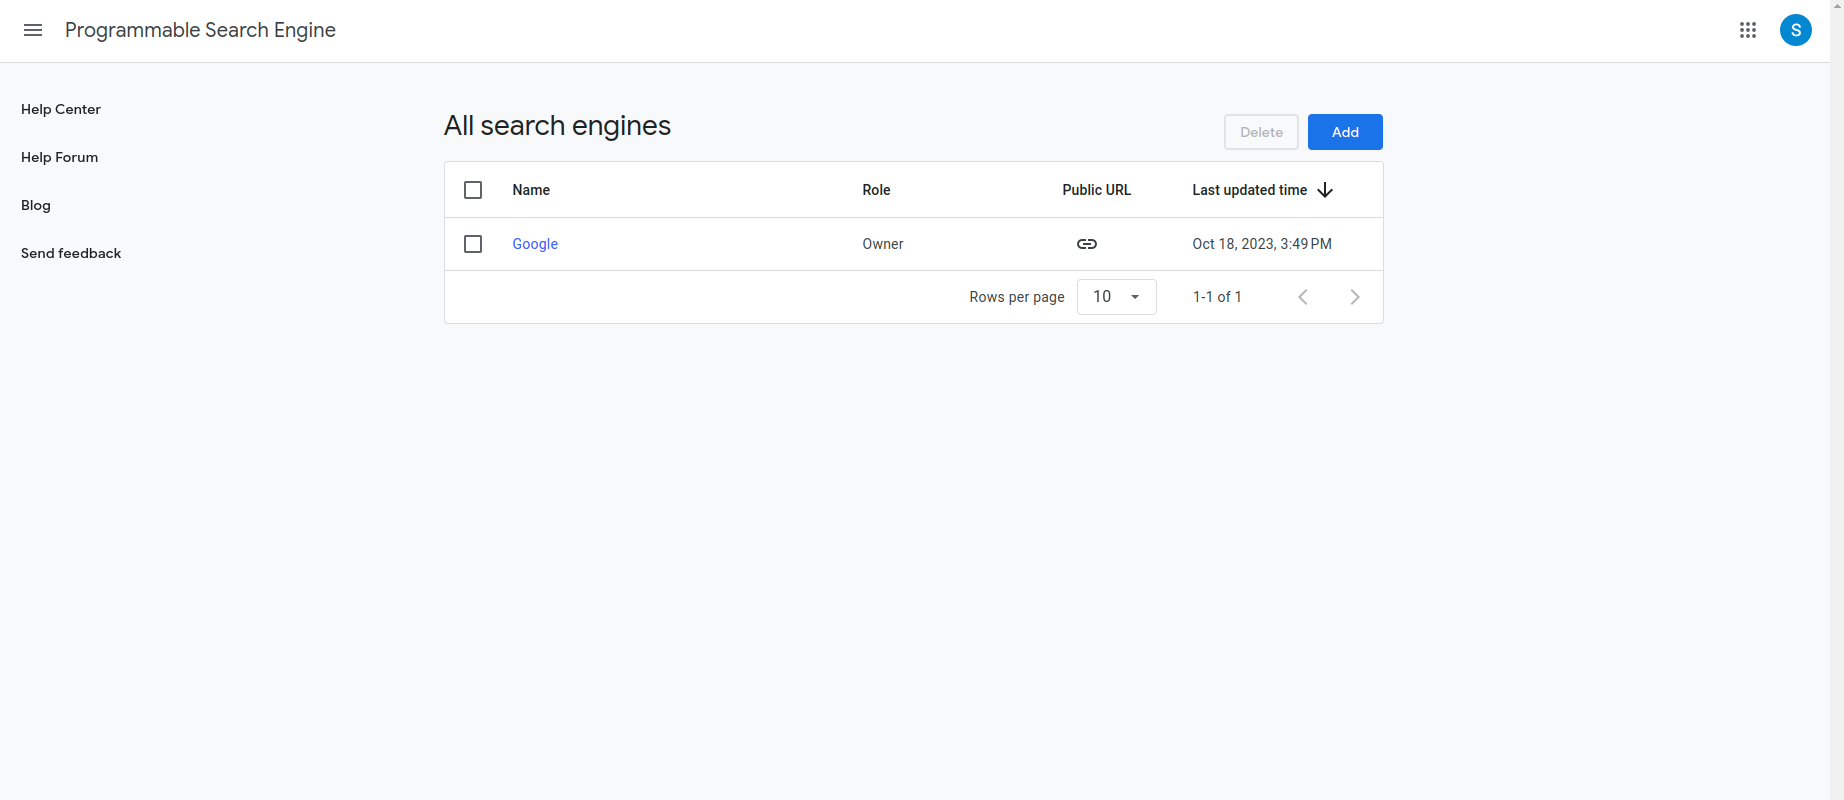Go to previous page of results
The height and width of the screenshot is (800, 1844).
[1303, 297]
